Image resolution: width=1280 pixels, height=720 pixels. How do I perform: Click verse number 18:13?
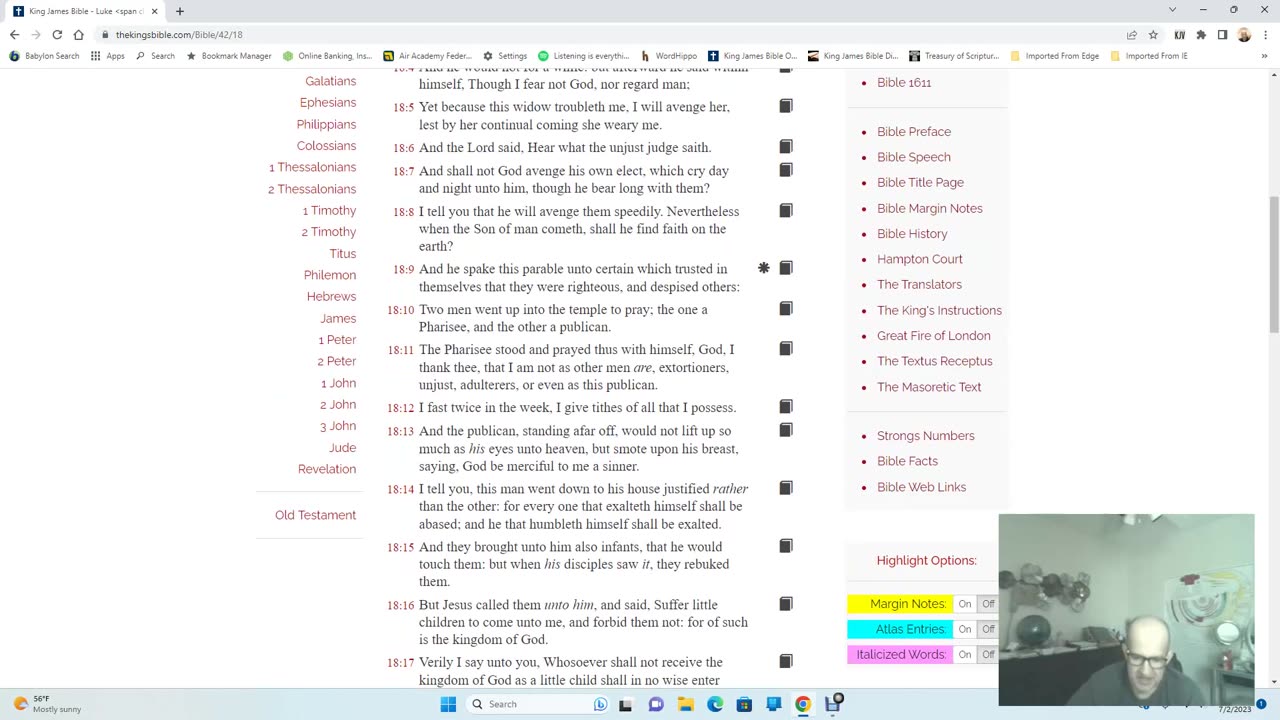(401, 432)
